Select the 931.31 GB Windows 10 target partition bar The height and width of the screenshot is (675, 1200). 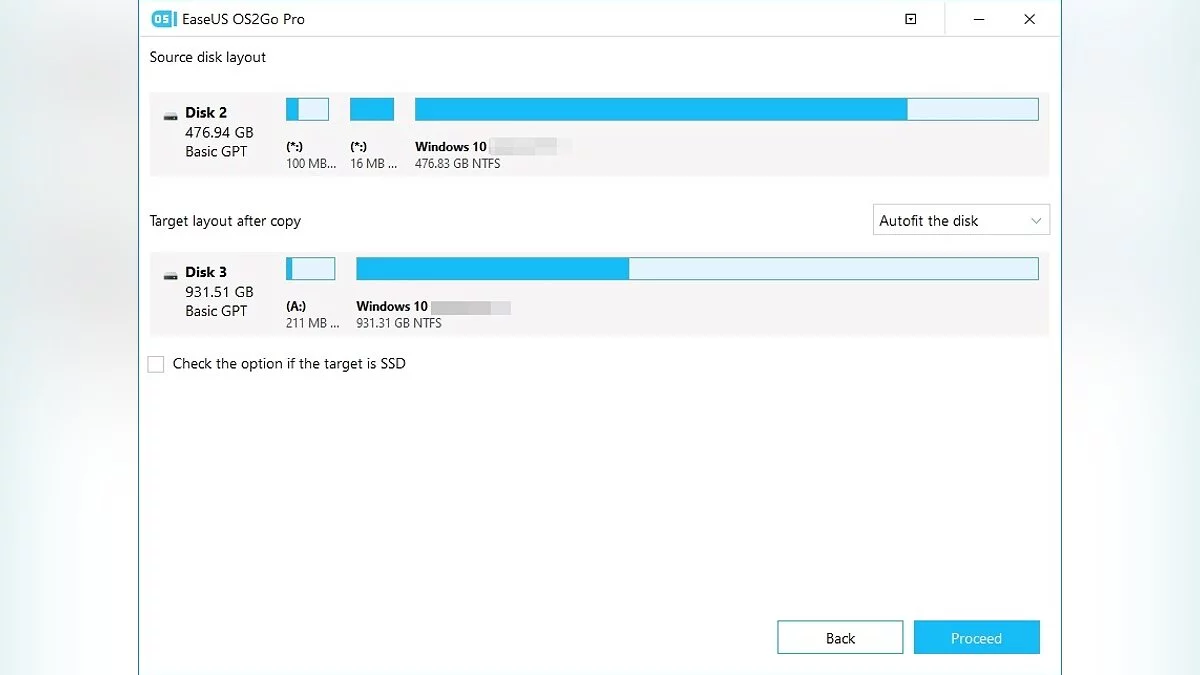point(697,268)
